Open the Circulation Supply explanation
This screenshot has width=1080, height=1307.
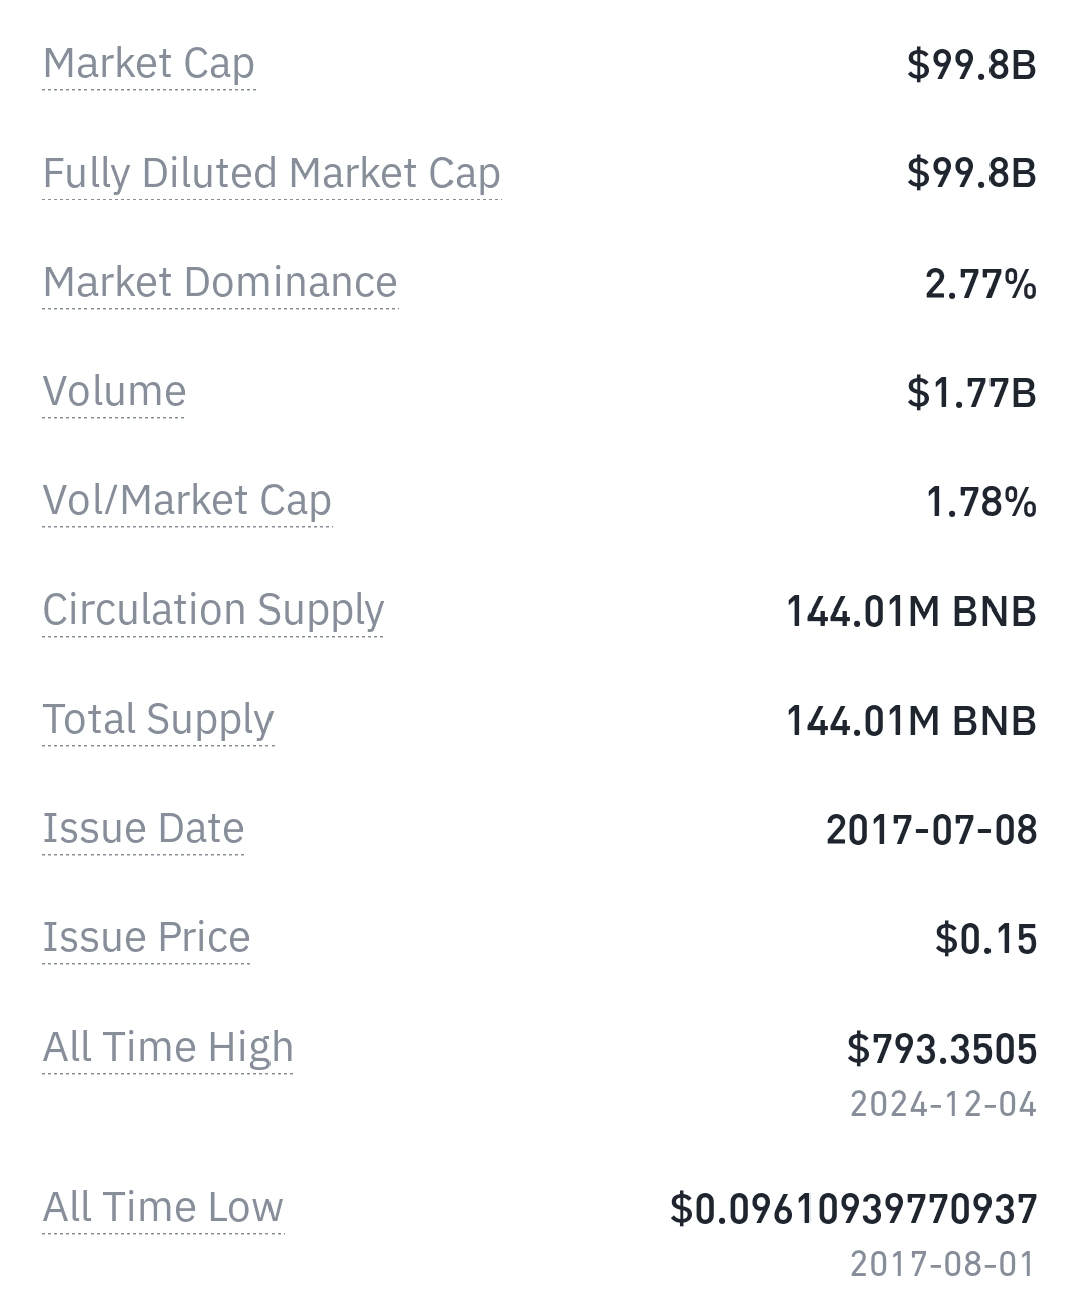coord(213,610)
